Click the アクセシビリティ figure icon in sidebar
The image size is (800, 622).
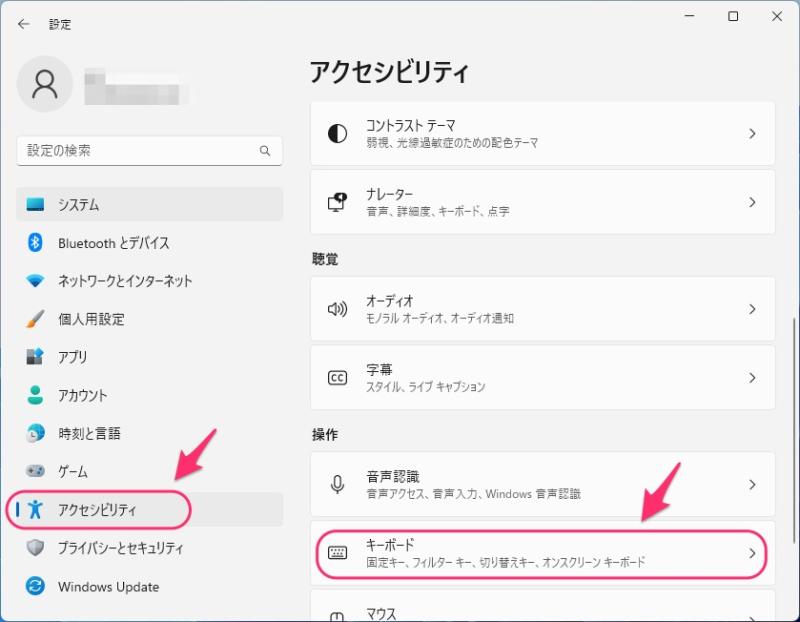[35, 509]
